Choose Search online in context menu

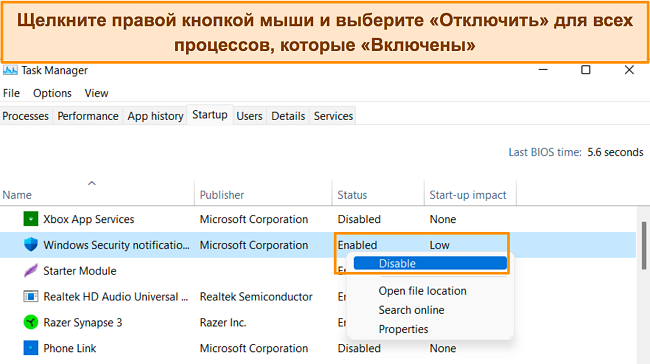coord(411,310)
